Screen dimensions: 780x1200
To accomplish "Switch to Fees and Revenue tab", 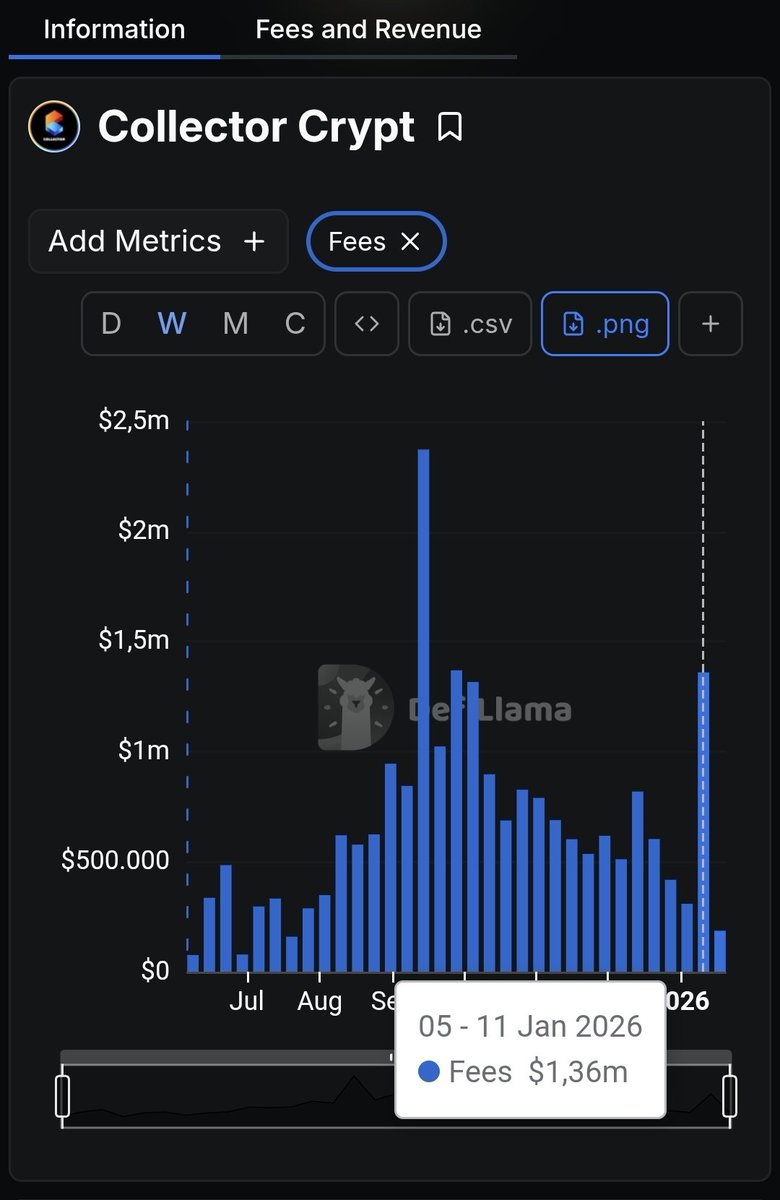I will [x=368, y=29].
